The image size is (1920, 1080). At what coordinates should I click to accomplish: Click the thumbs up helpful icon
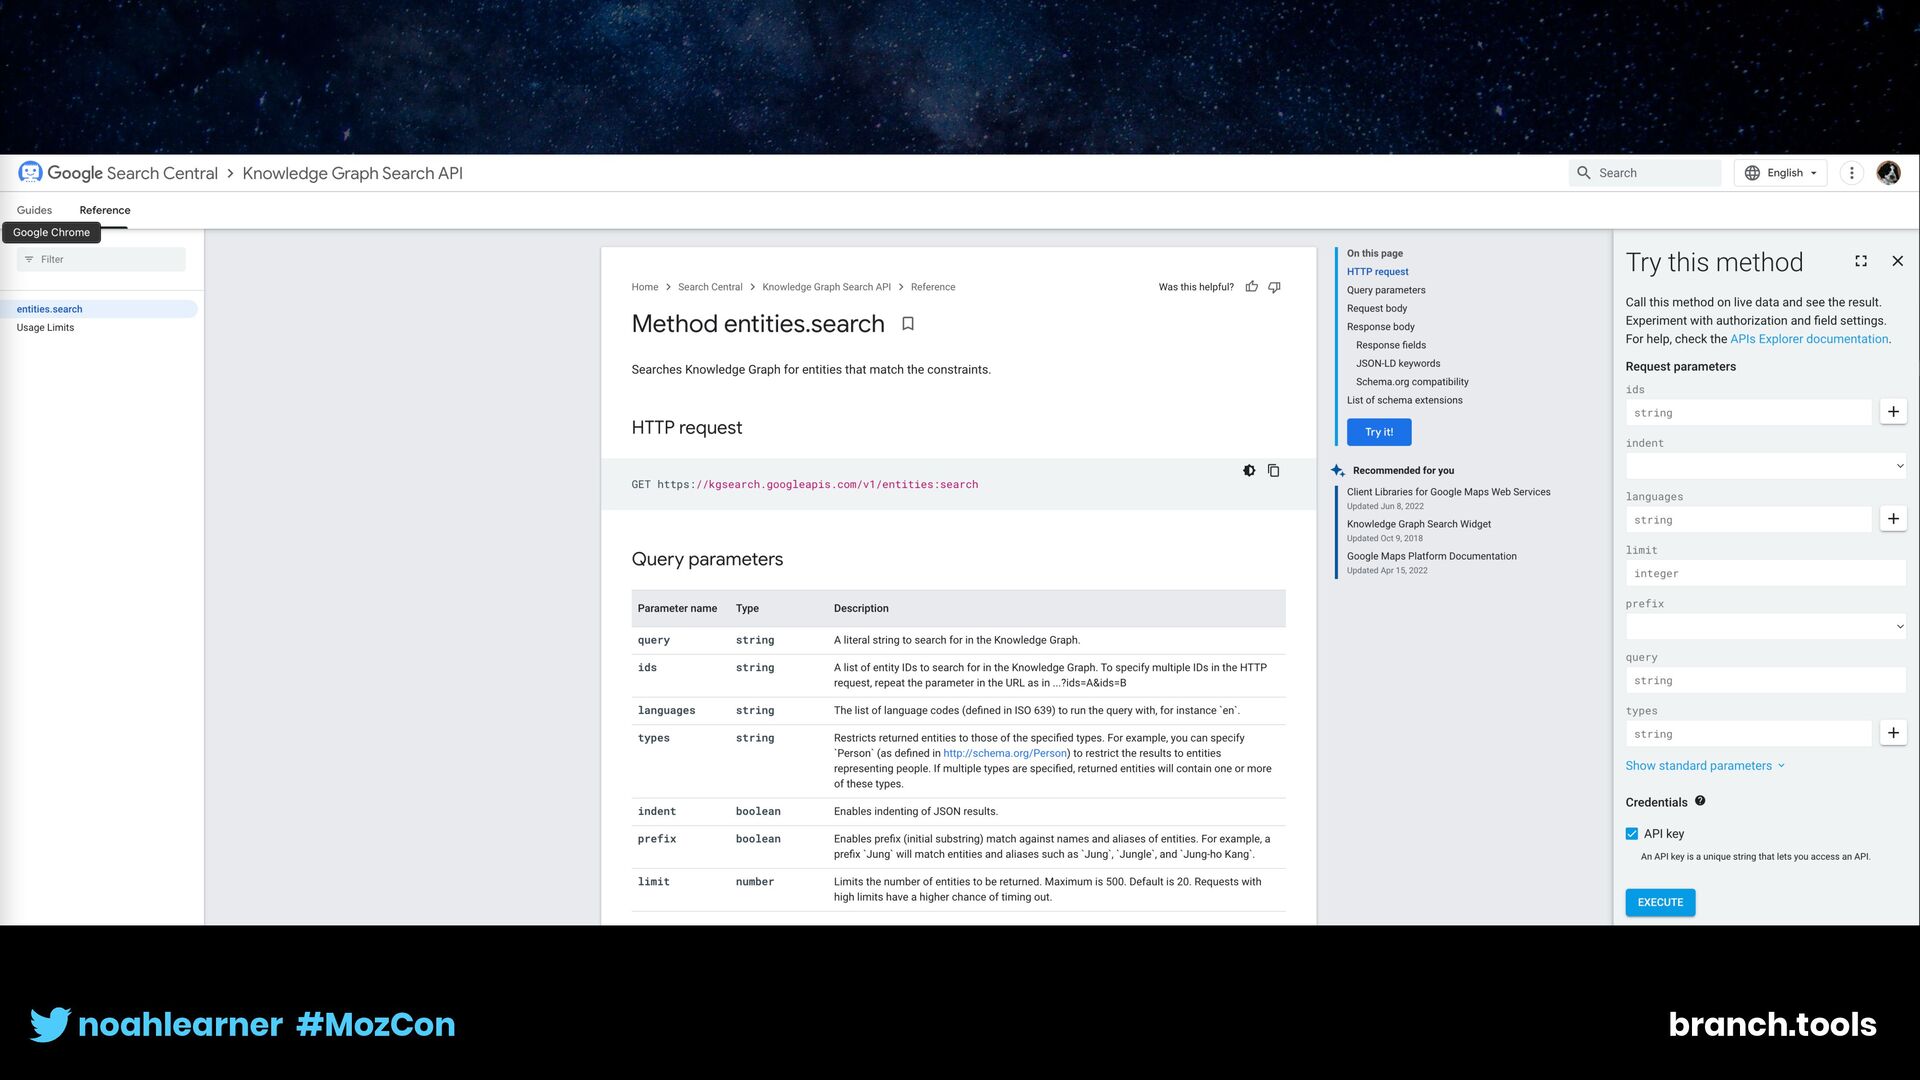[1252, 287]
